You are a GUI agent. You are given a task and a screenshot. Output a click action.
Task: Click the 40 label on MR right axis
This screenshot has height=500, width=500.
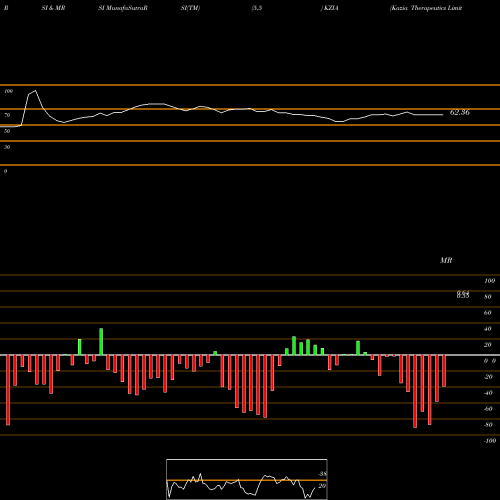(x=488, y=329)
